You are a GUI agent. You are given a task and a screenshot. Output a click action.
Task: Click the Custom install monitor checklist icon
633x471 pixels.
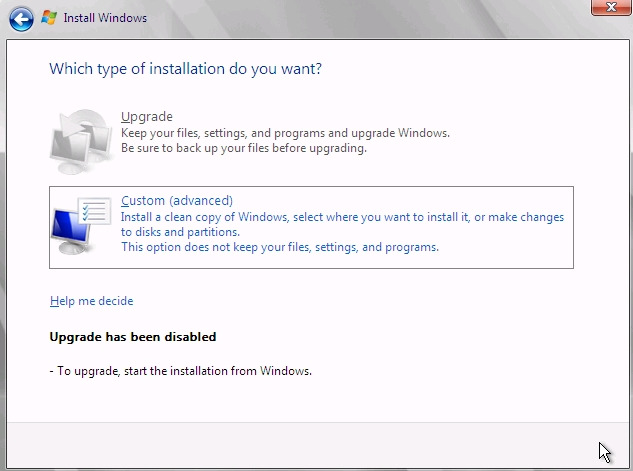coord(82,226)
